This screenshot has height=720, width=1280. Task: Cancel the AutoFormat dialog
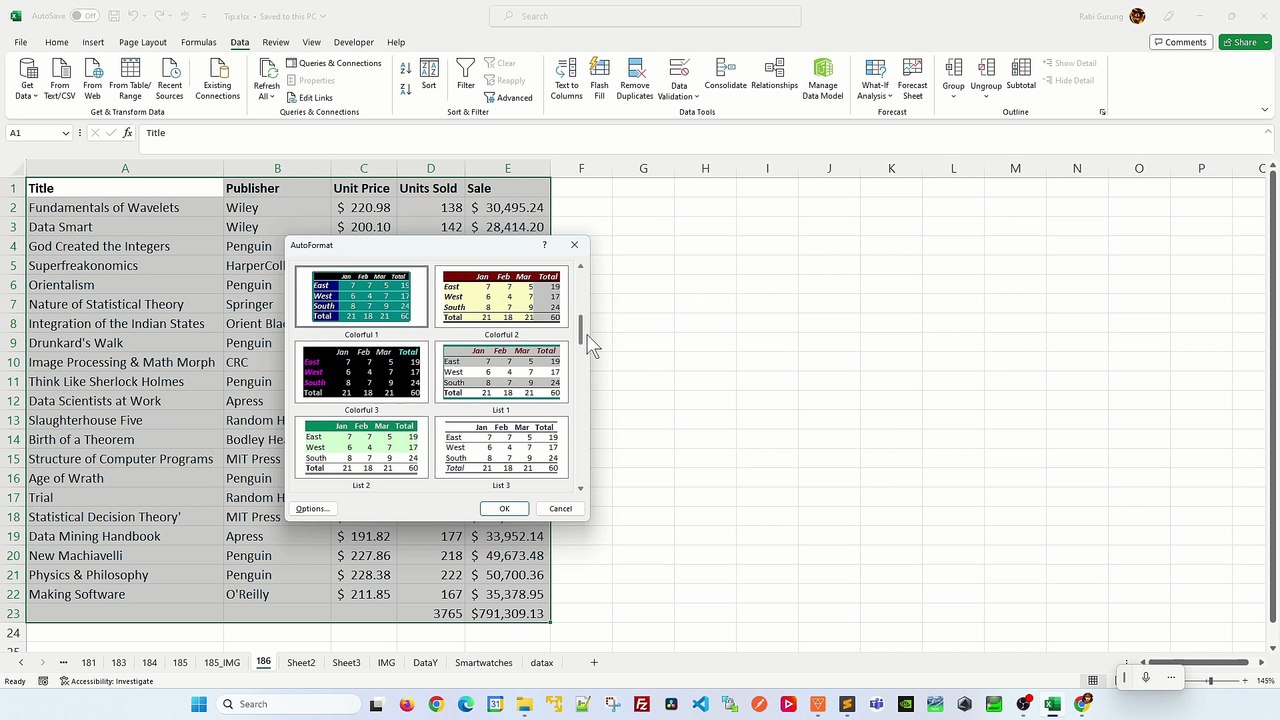[560, 509]
